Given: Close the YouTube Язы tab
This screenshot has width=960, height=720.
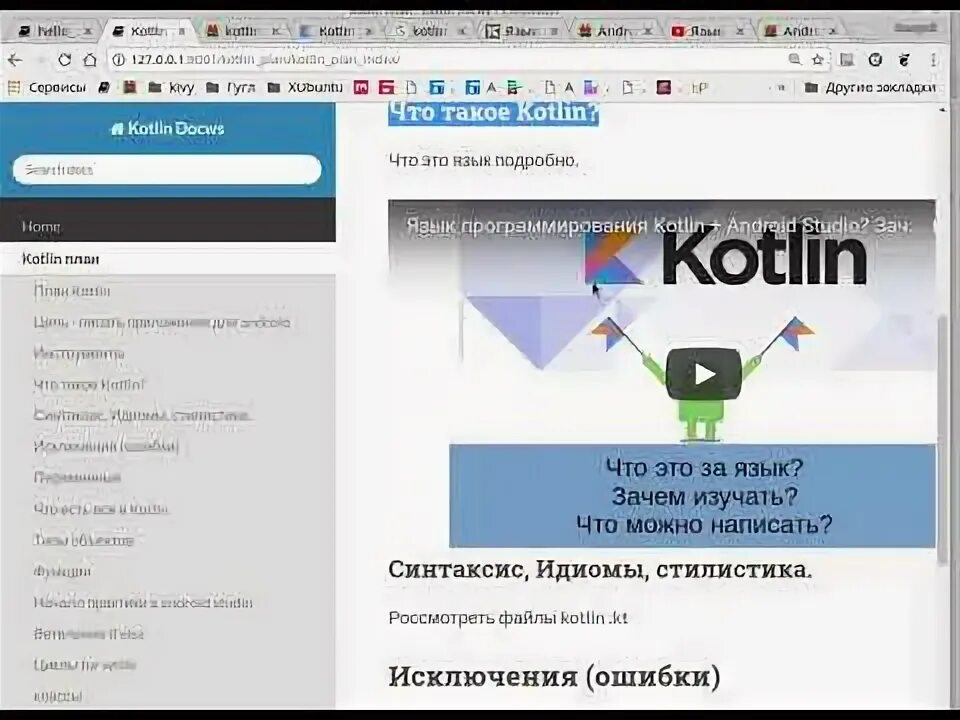Looking at the screenshot, I should coord(740,31).
